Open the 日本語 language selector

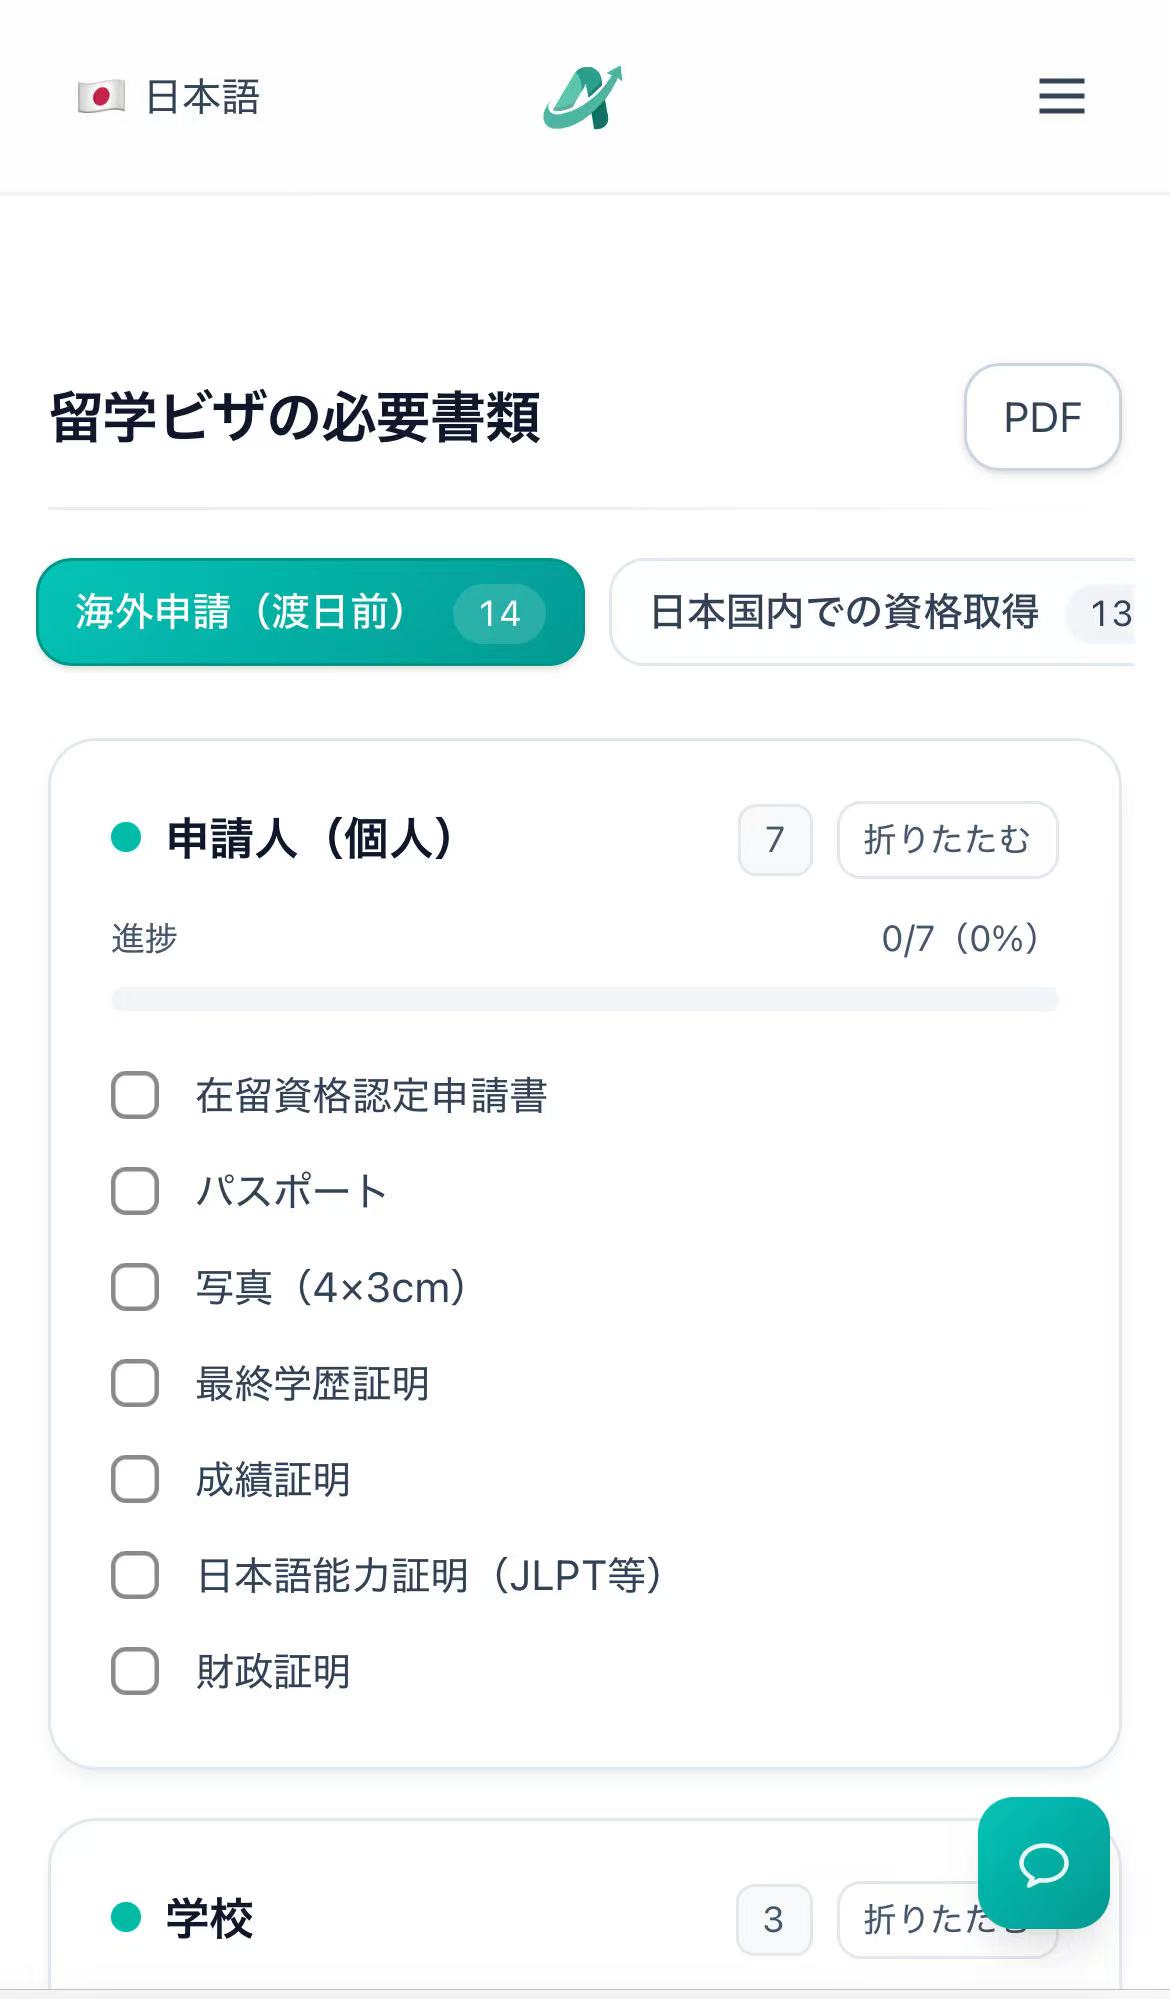click(202, 97)
